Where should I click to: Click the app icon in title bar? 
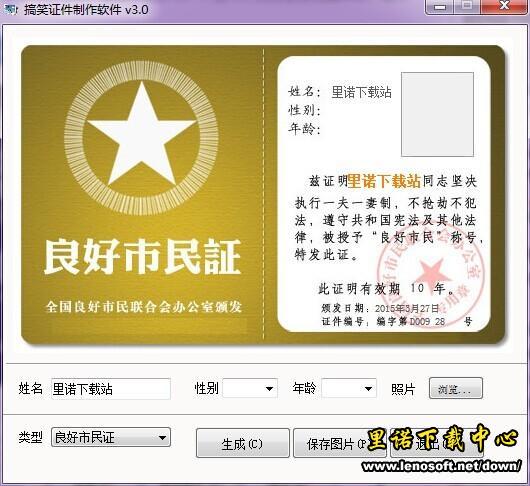point(10,9)
